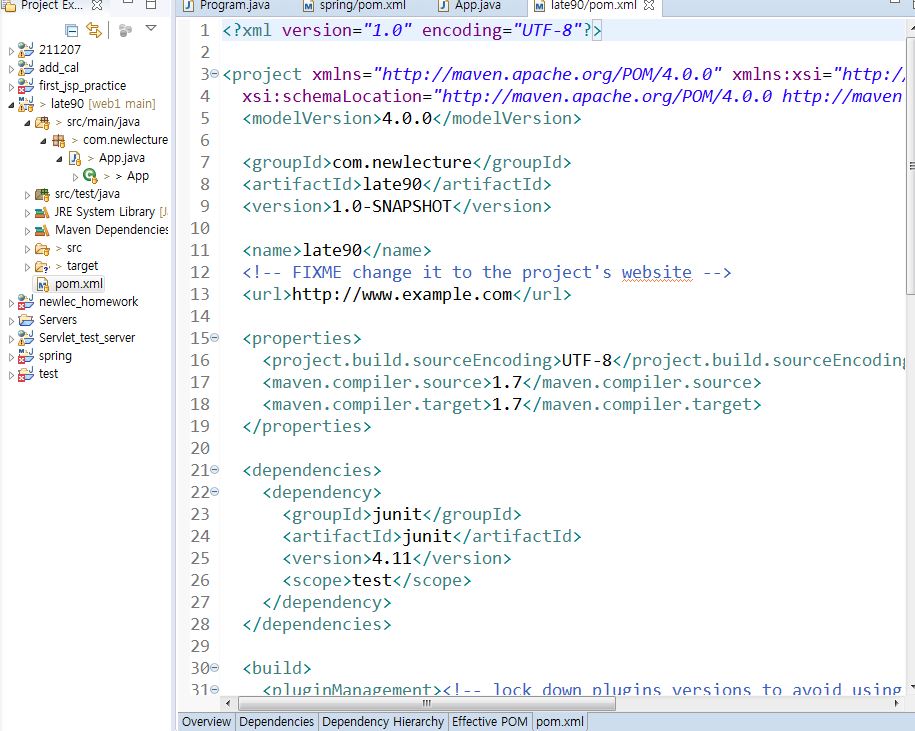Viewport: 915px width, 731px height.
Task: Click the App class icon
Action: (90, 176)
